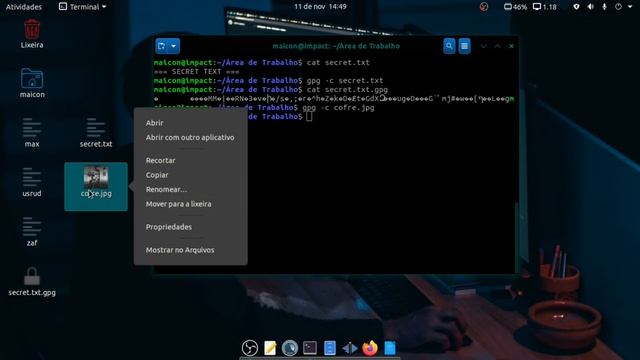Viewport: 640px width, 360px height.
Task: Launch Firefox from the dock
Action: [370, 348]
